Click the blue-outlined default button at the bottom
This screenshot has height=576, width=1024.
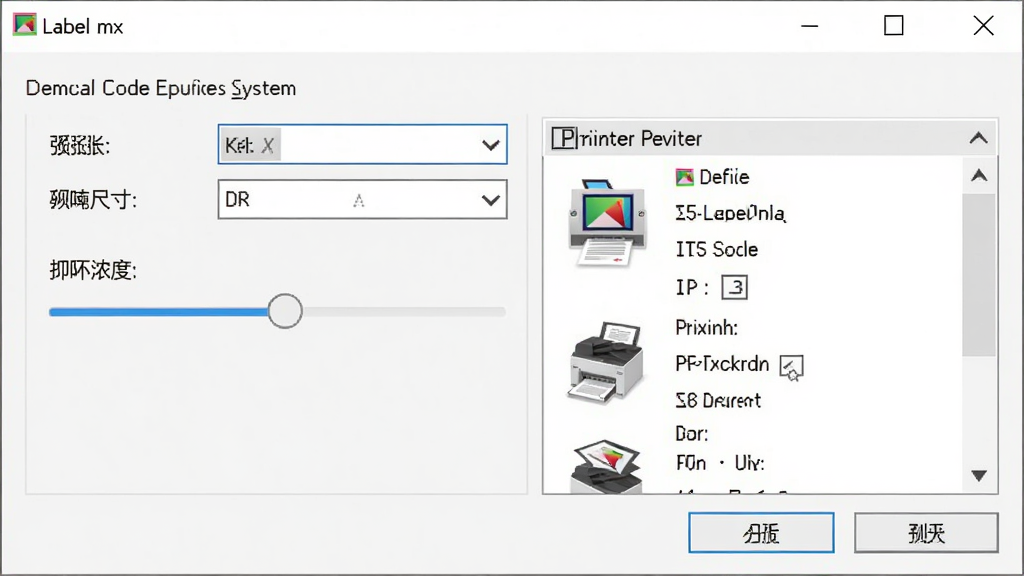[761, 533]
